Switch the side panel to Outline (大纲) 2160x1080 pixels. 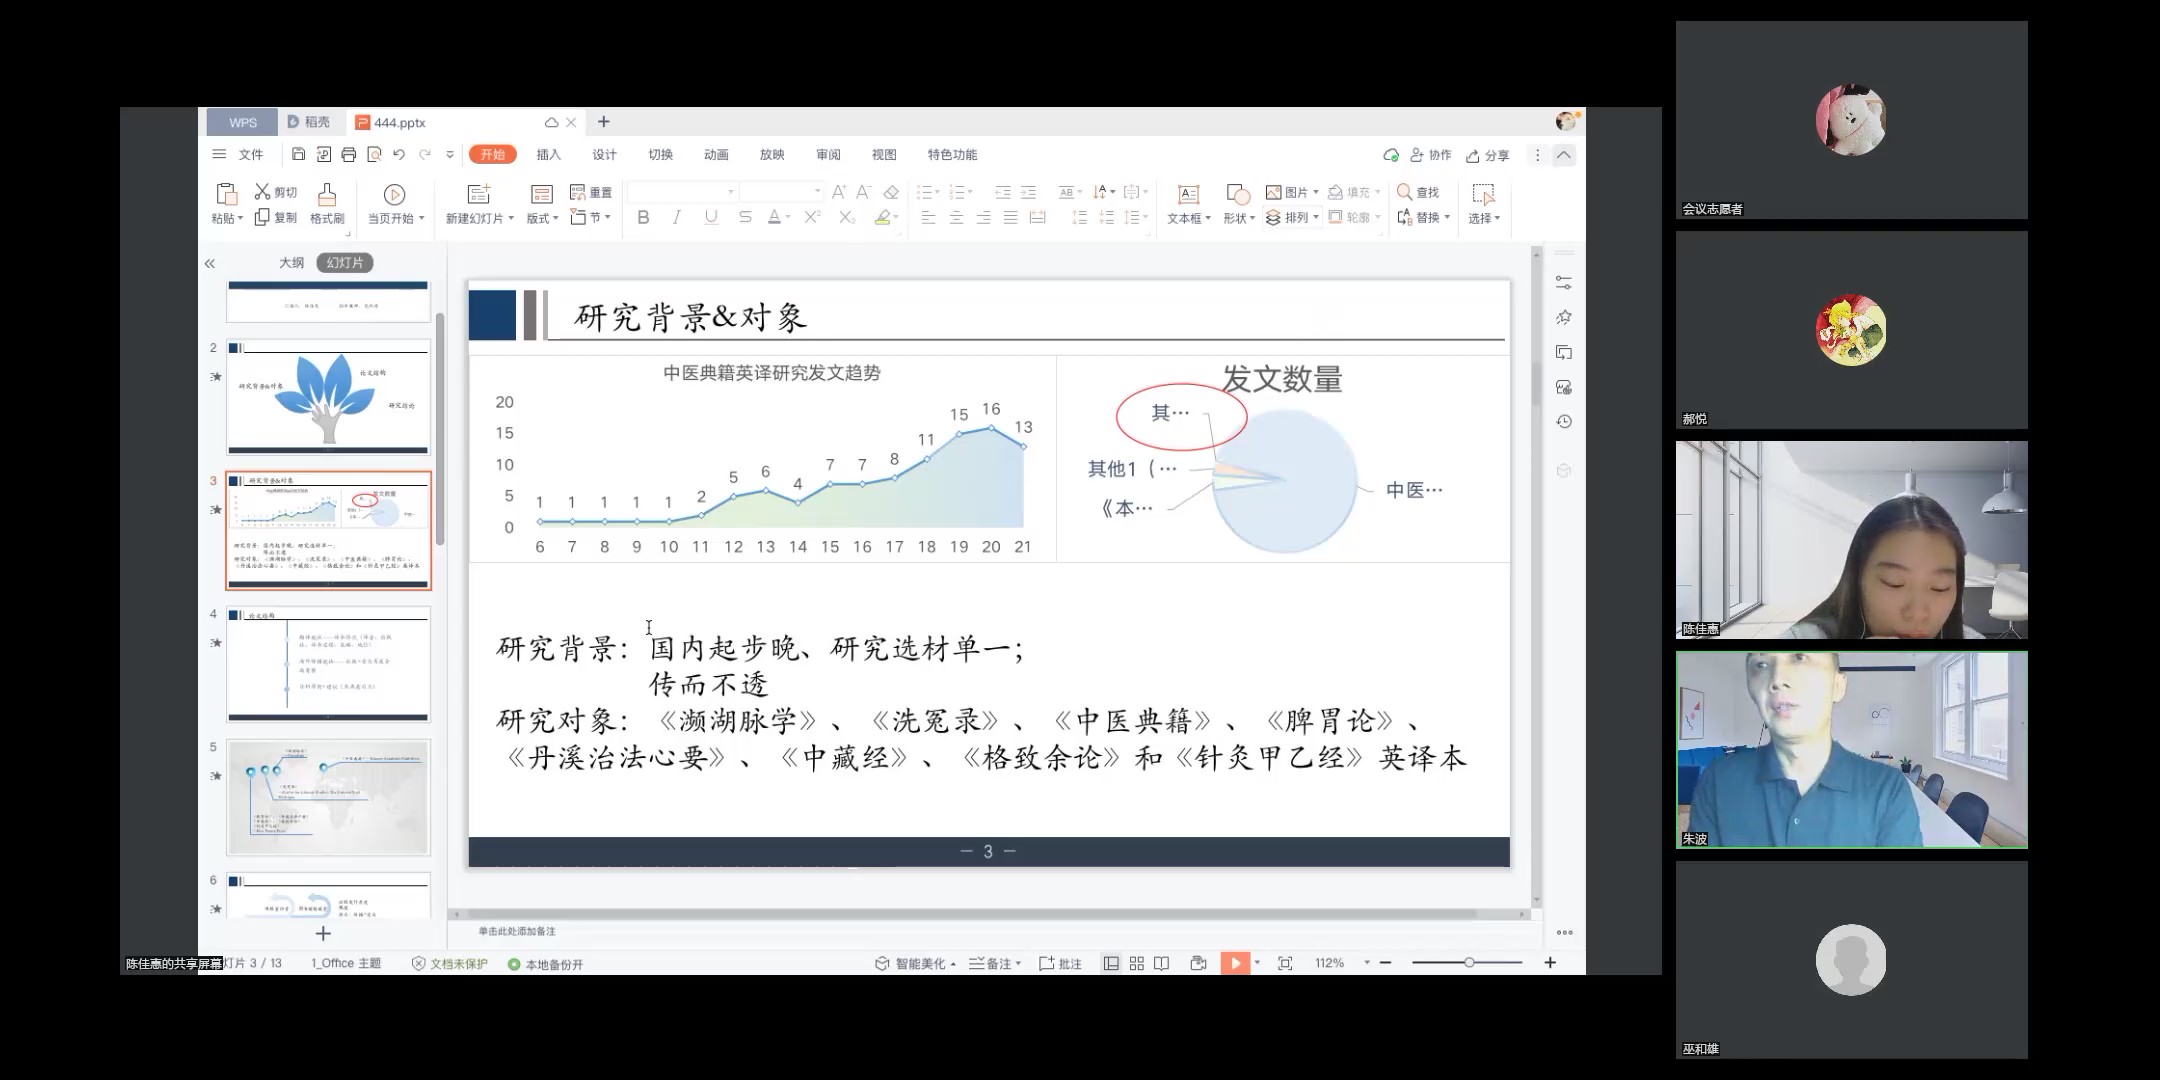[291, 262]
